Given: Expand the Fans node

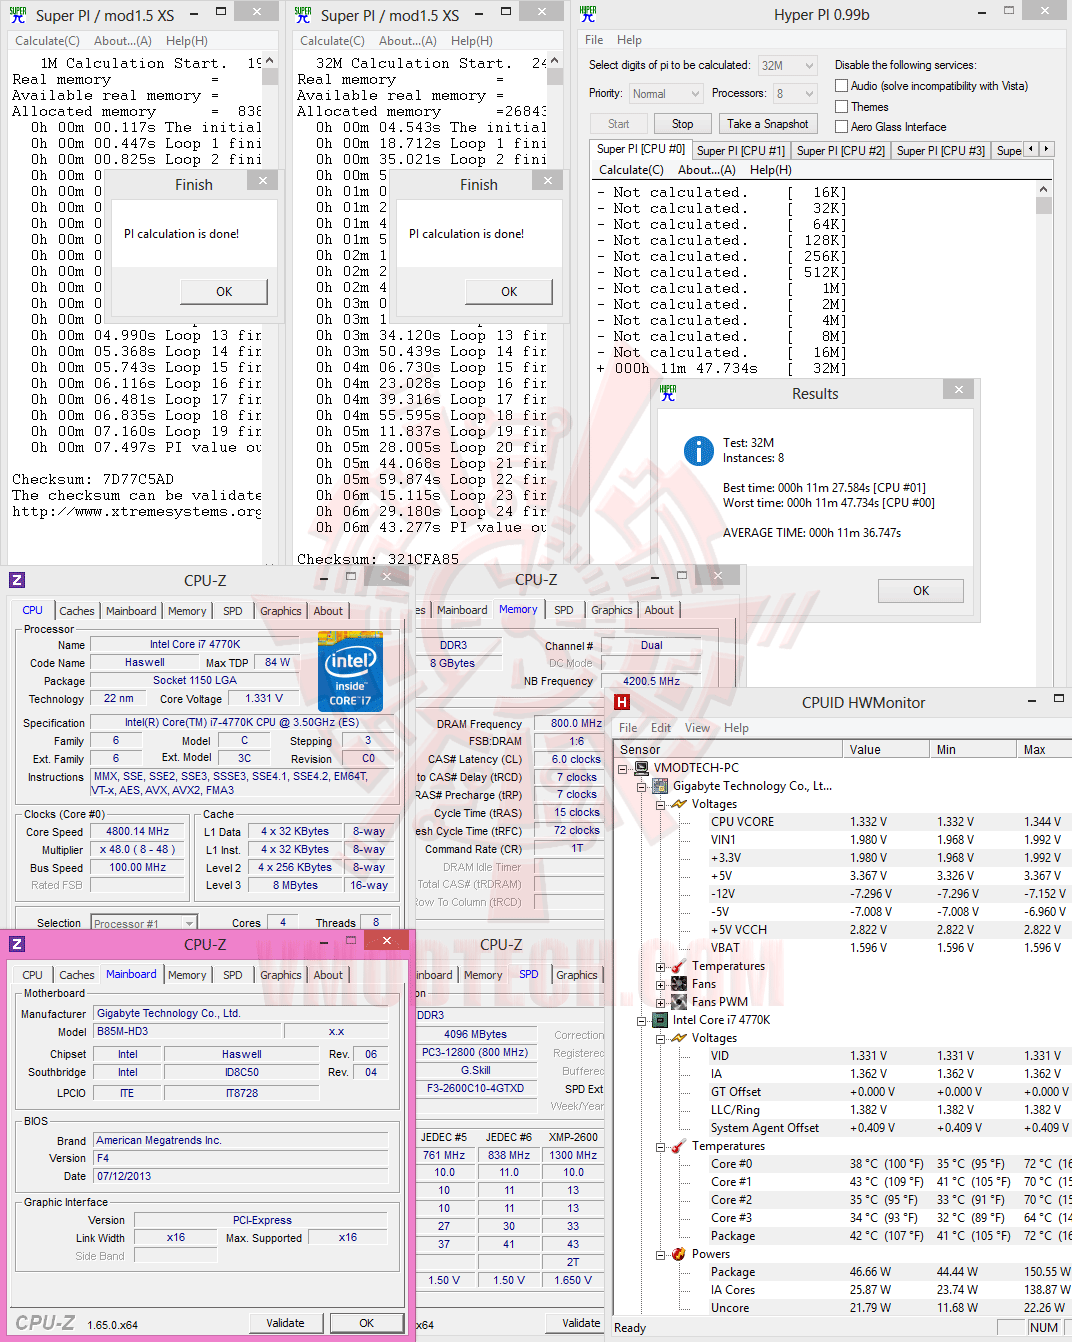Looking at the screenshot, I should click(x=660, y=984).
